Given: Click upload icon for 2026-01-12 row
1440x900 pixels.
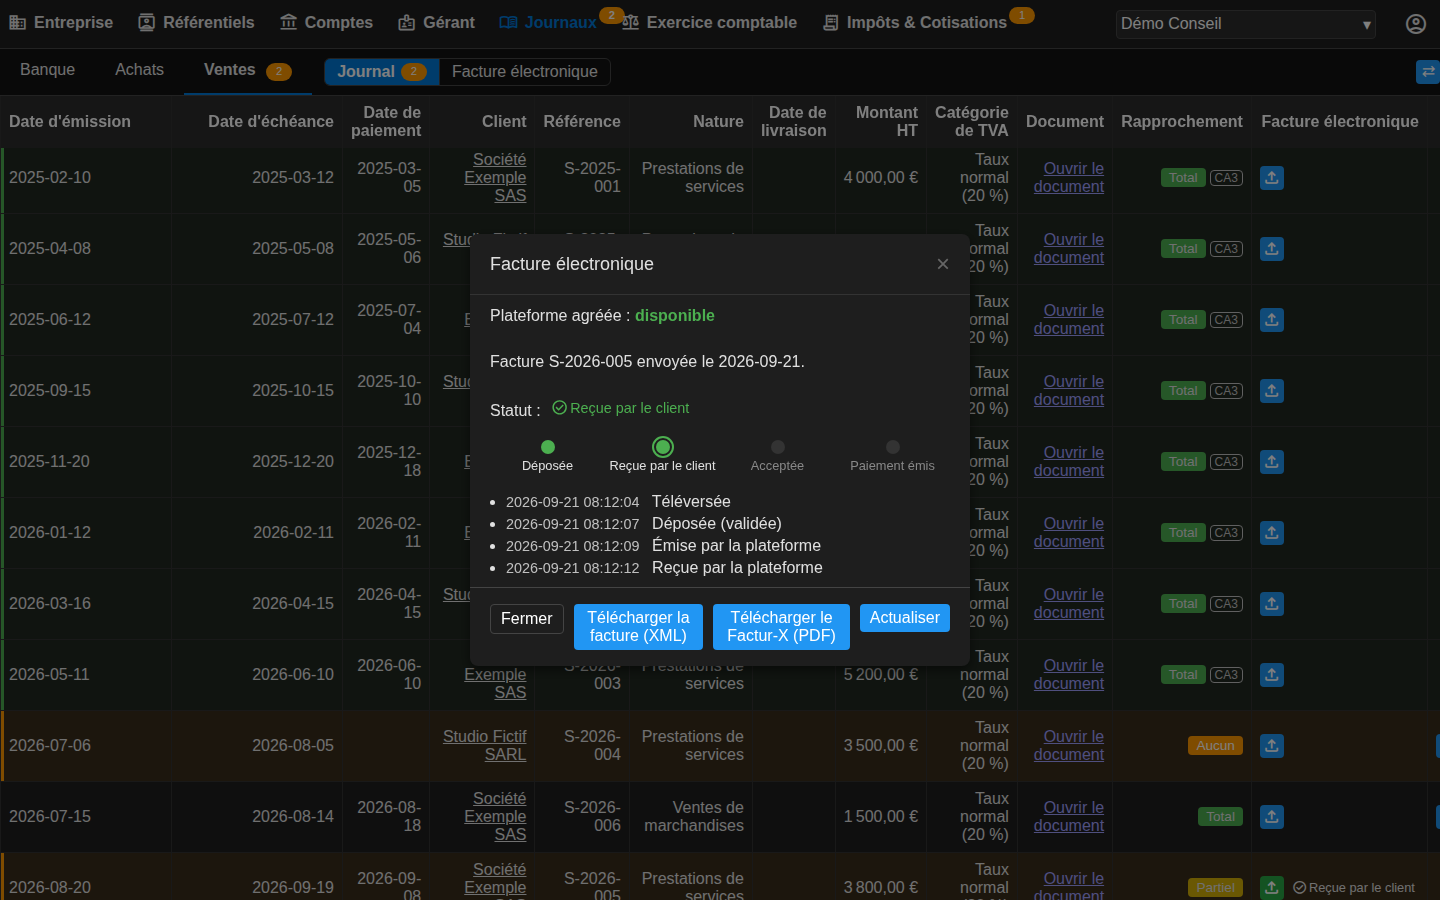Looking at the screenshot, I should tap(1271, 533).
